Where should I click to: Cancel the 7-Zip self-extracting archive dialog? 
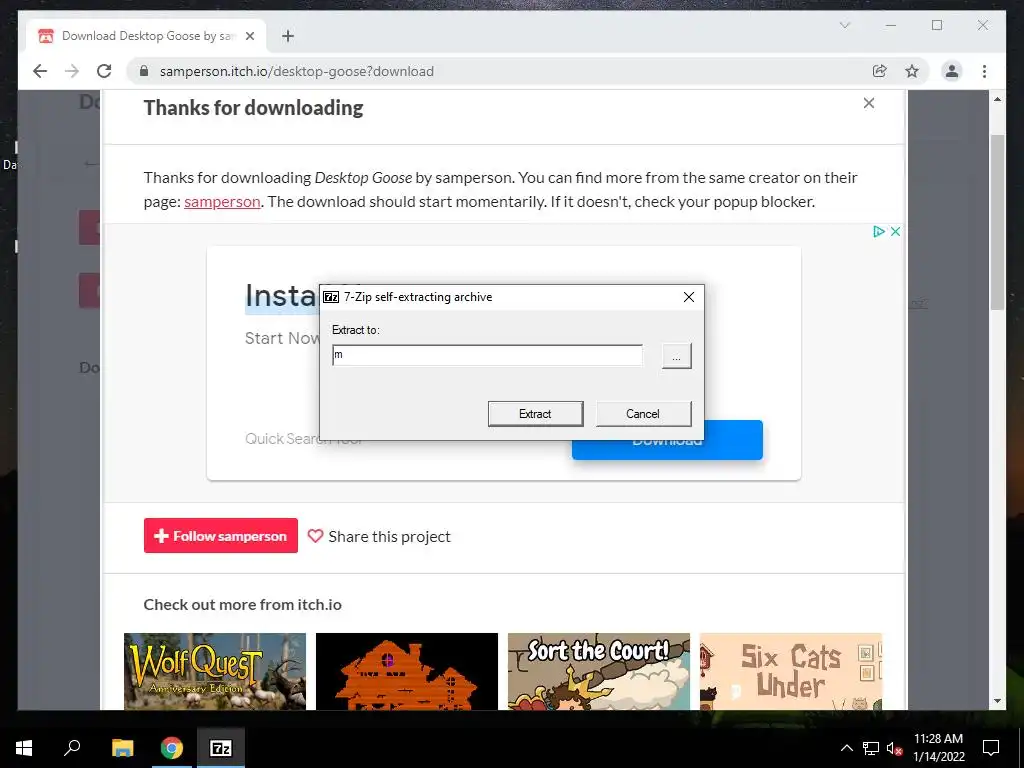[643, 414]
